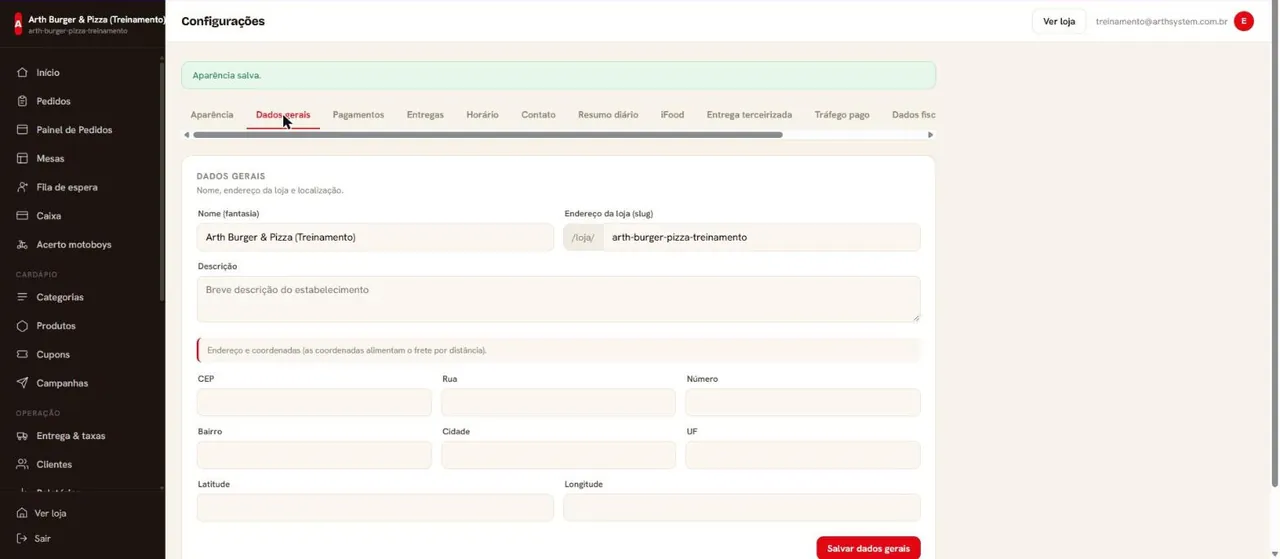1280x559 pixels.
Task: Click the Pedidos clipboard icon
Action: [x=22, y=101]
